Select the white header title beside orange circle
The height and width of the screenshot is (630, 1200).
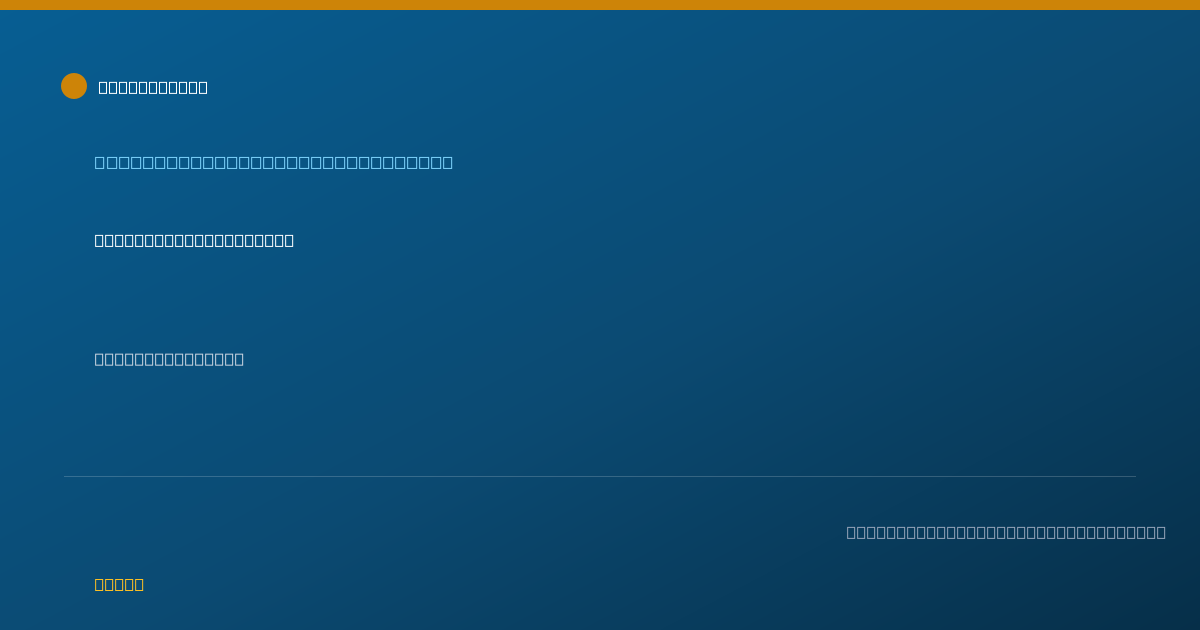coord(153,87)
